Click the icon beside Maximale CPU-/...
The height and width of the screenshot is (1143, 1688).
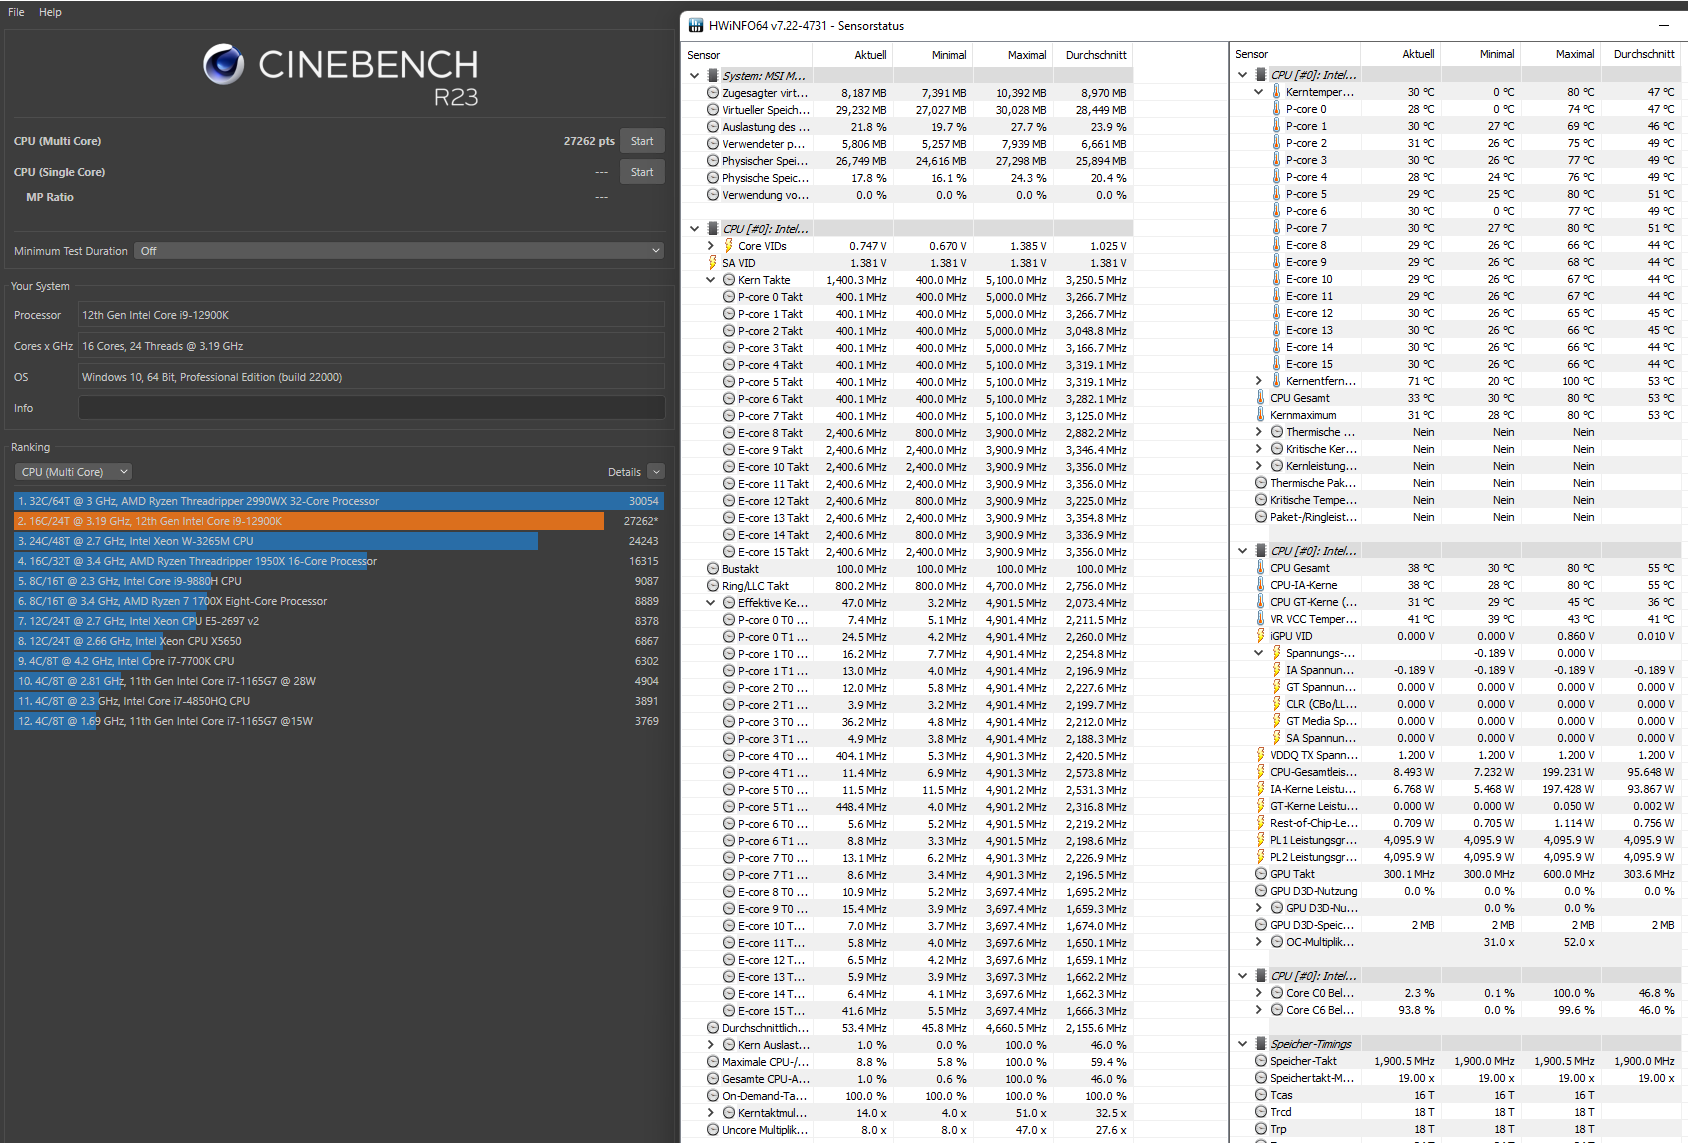[x=713, y=1062]
